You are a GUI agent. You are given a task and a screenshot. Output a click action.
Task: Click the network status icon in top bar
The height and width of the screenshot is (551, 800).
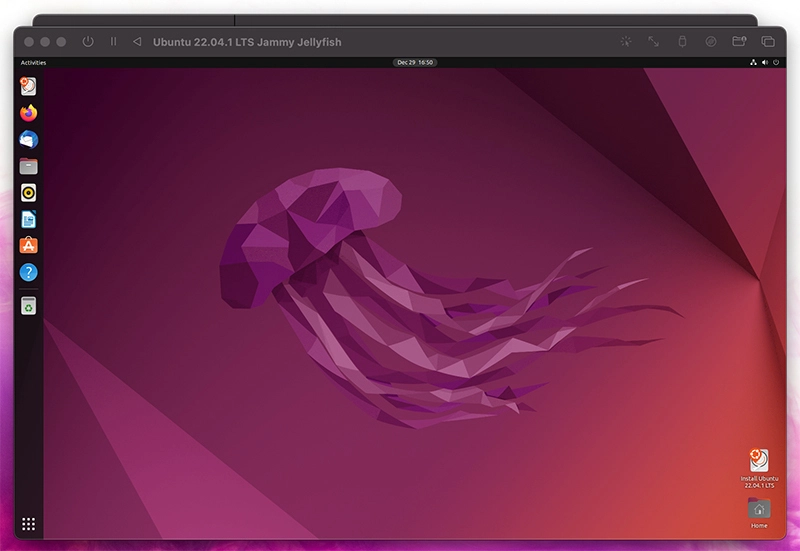pos(753,63)
